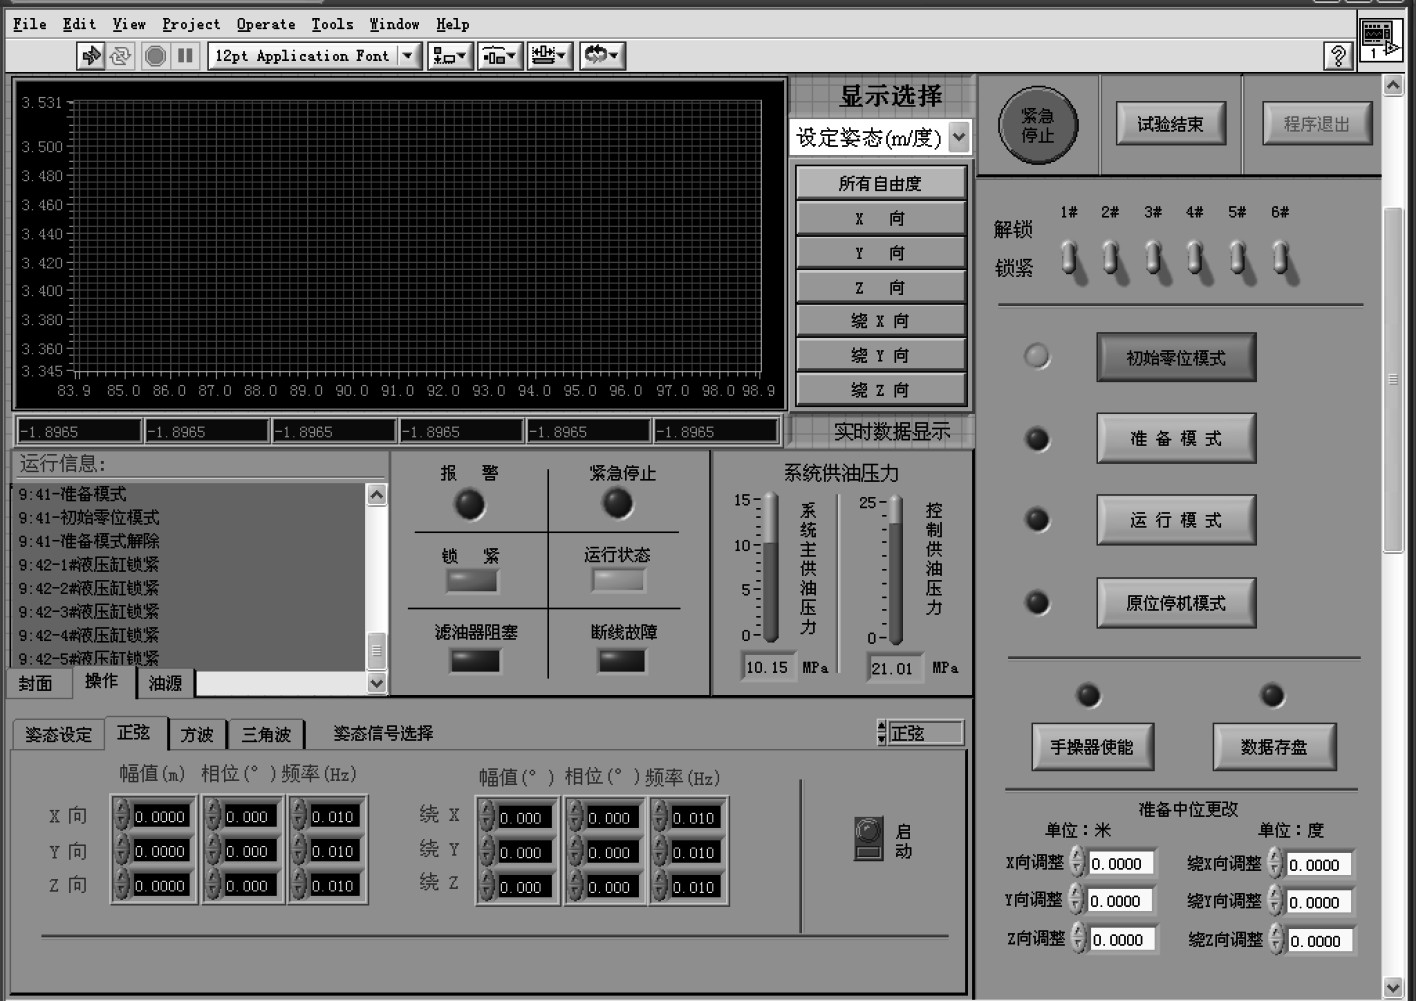Image resolution: width=1417 pixels, height=1001 pixels.
Task: Open the Reorder toolbar dropdown
Action: click(x=601, y=56)
